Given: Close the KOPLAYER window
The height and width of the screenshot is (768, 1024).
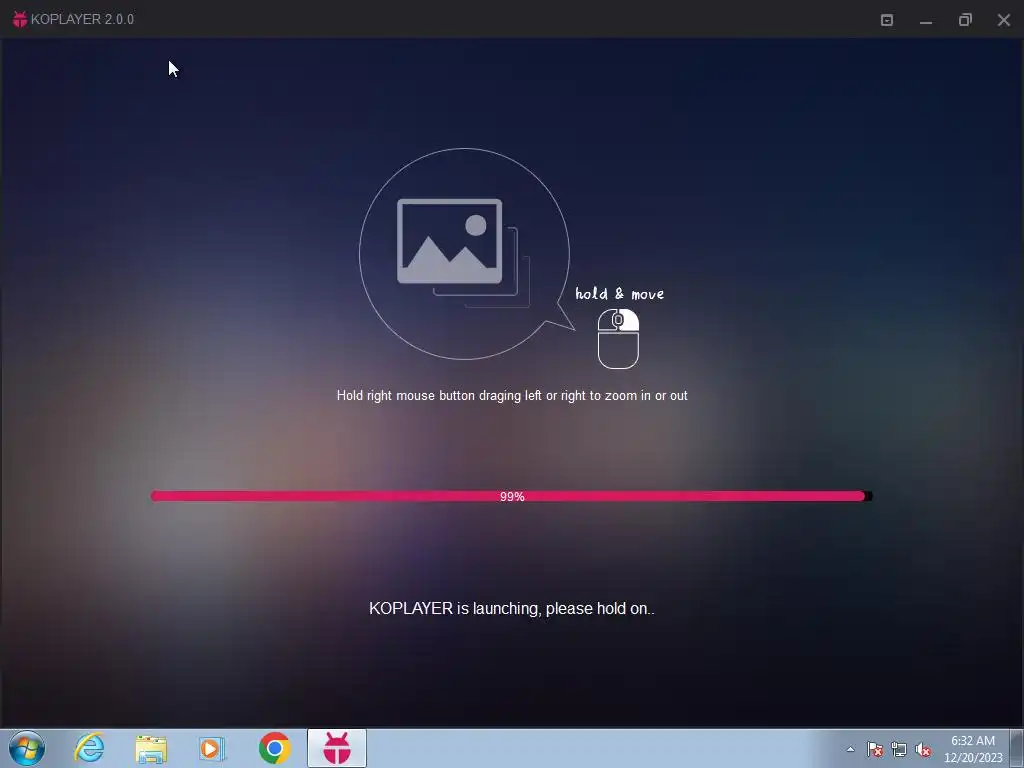Looking at the screenshot, I should [1004, 20].
